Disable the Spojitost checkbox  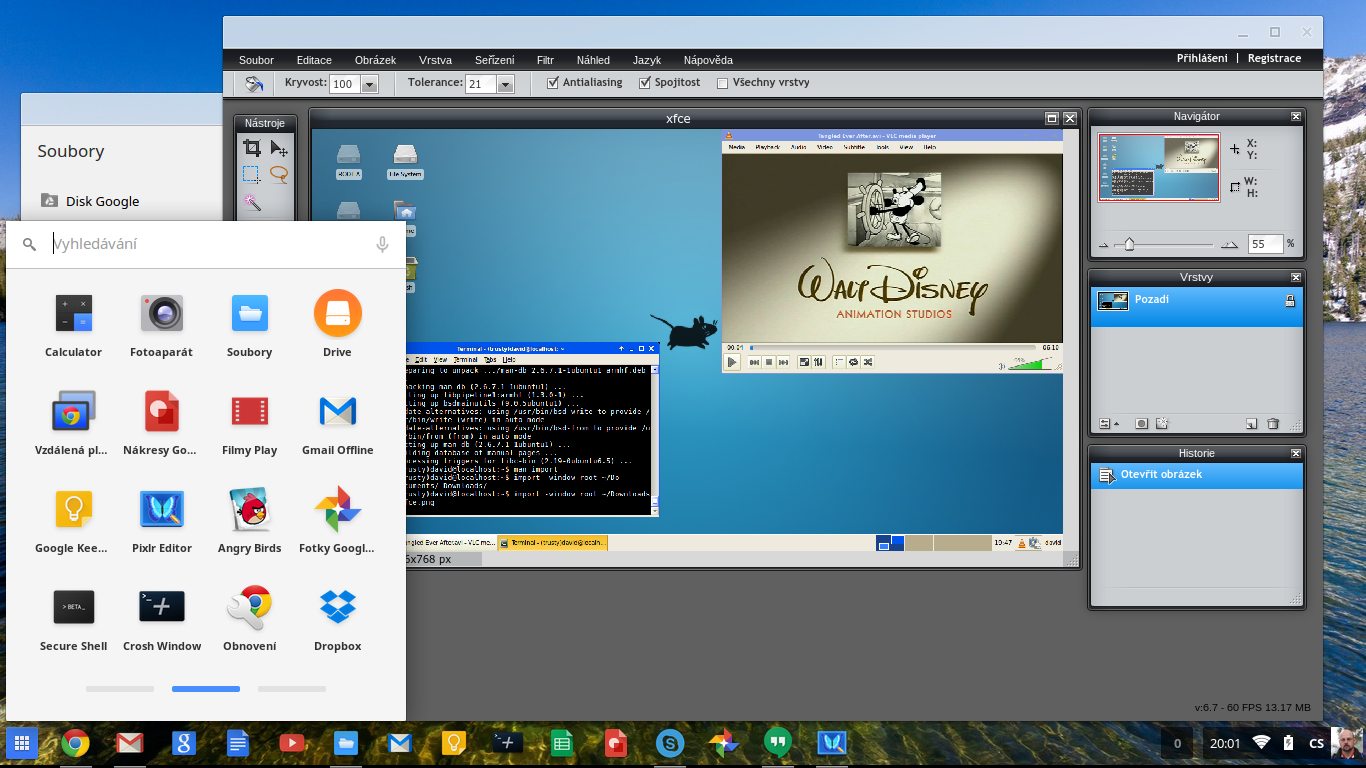644,82
